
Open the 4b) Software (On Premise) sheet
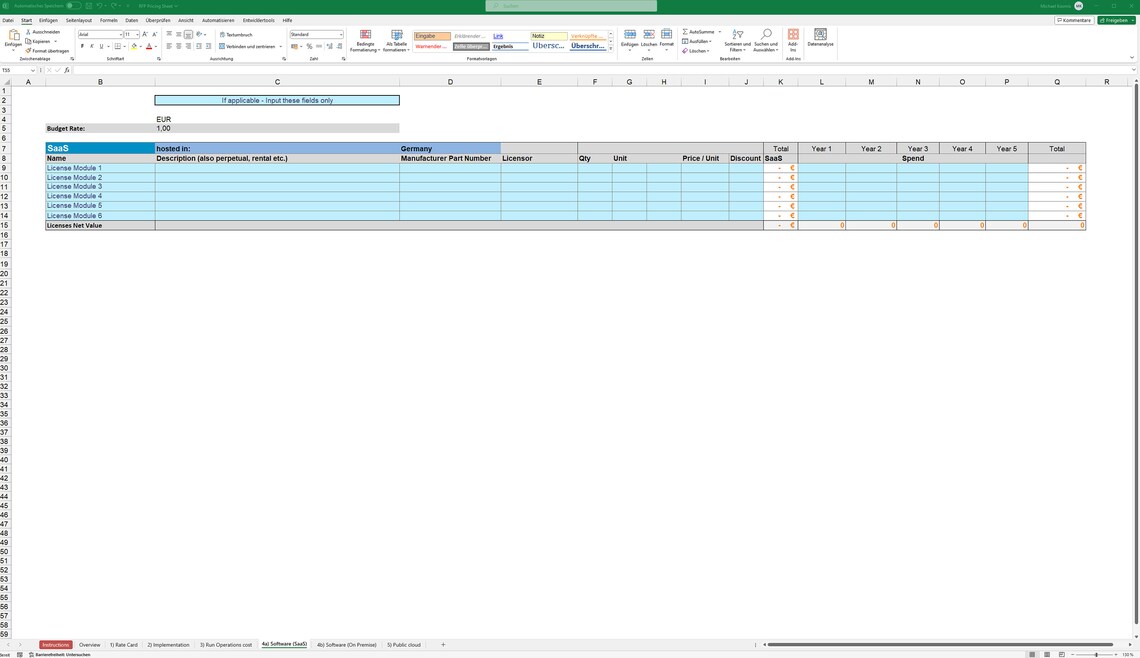click(x=346, y=645)
